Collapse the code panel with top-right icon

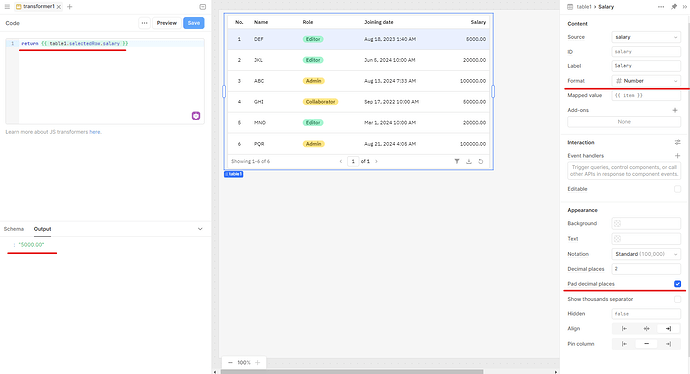click(202, 7)
